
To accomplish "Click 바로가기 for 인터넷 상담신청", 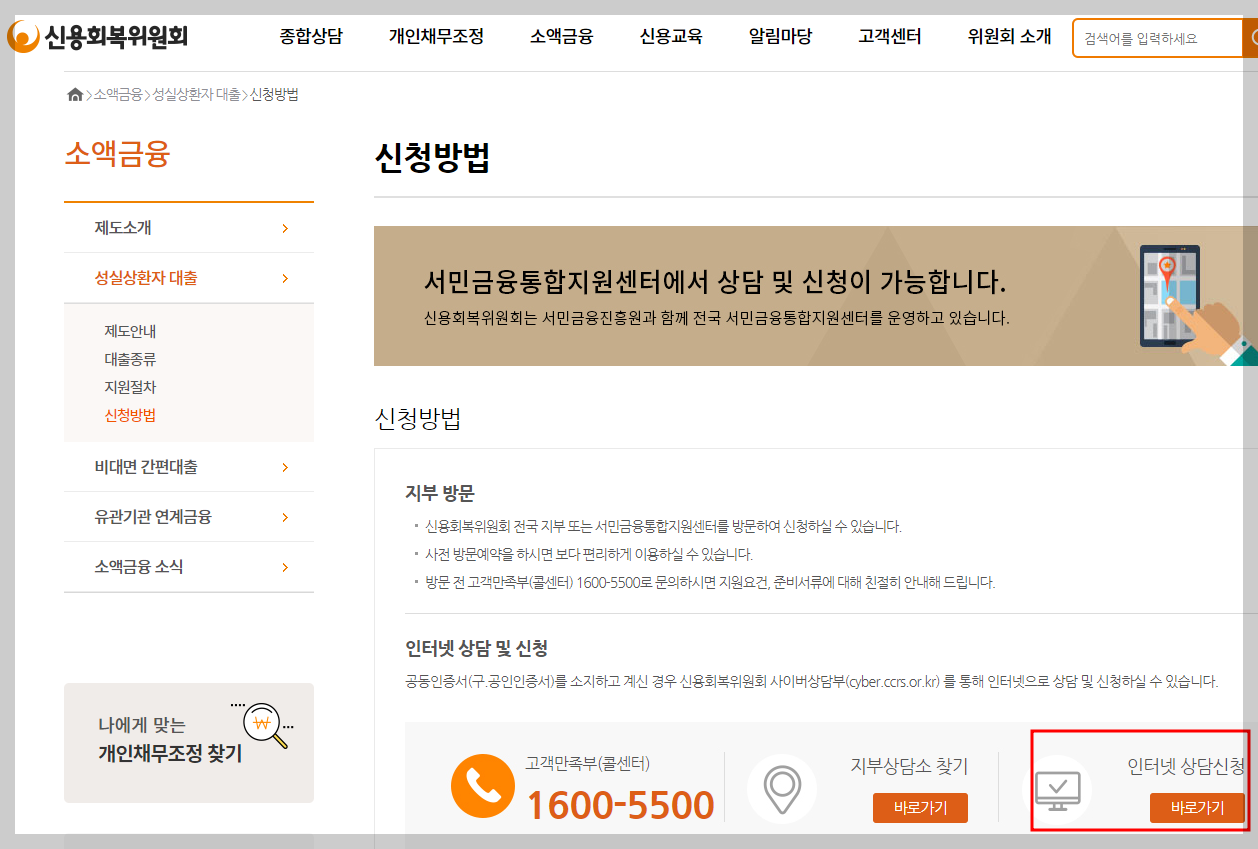I will tap(1196, 808).
